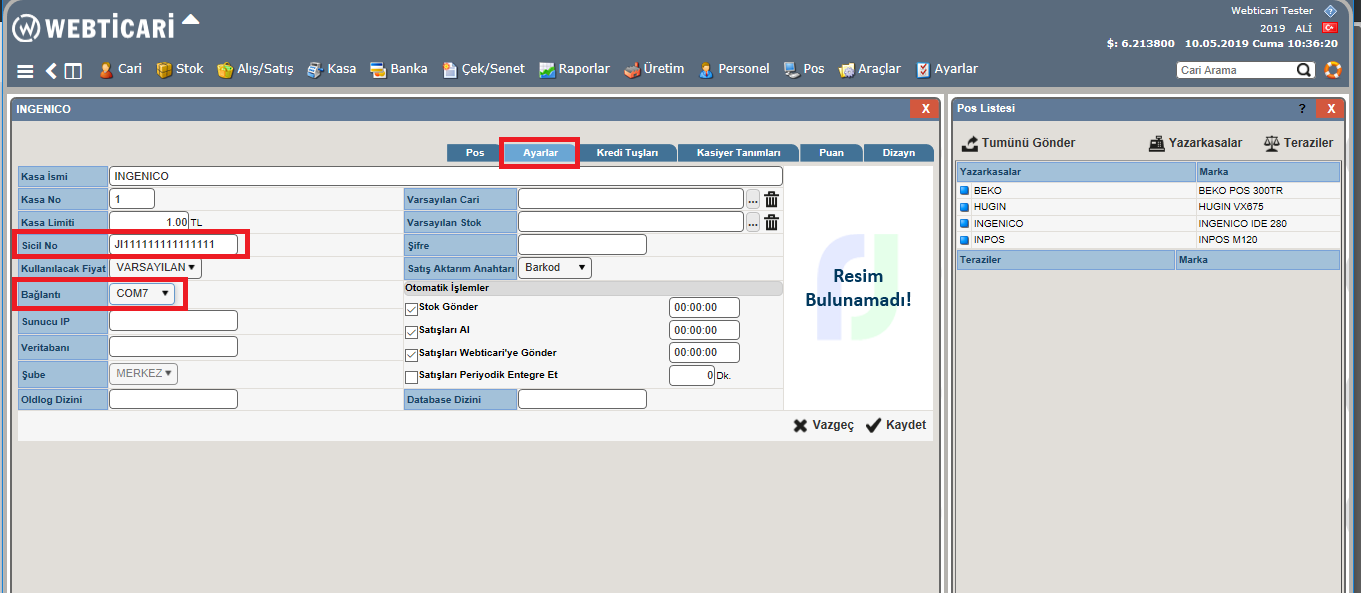Delete the Varsayılan Cari with trash icon
Viewport: 1361px width, 593px height.
pyautogui.click(x=771, y=199)
